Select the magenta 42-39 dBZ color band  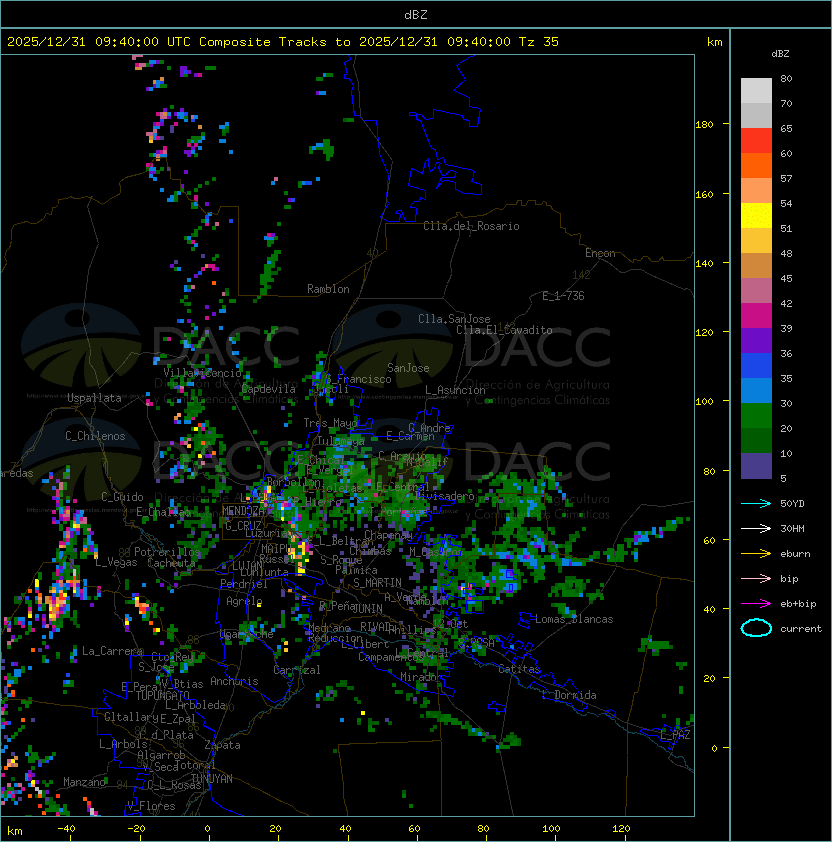point(756,316)
